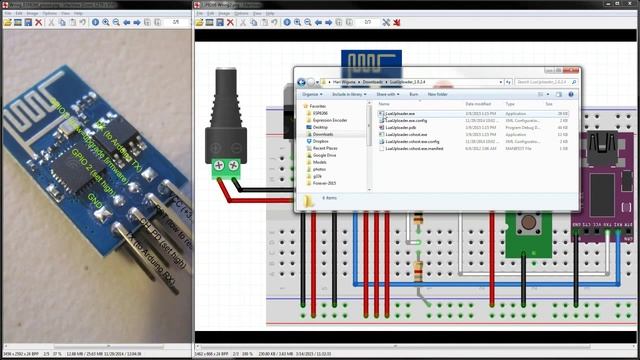Open Edit menu in left IrfanView window

coord(19,13)
